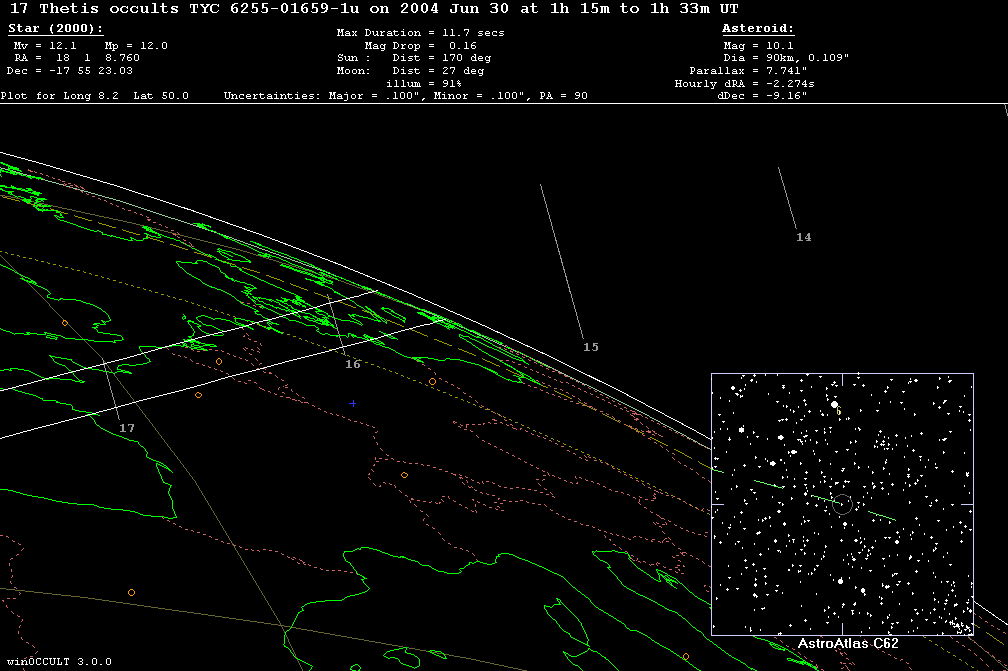1008x671 pixels.
Task: Click the time marker labeled 15
Action: [591, 347]
